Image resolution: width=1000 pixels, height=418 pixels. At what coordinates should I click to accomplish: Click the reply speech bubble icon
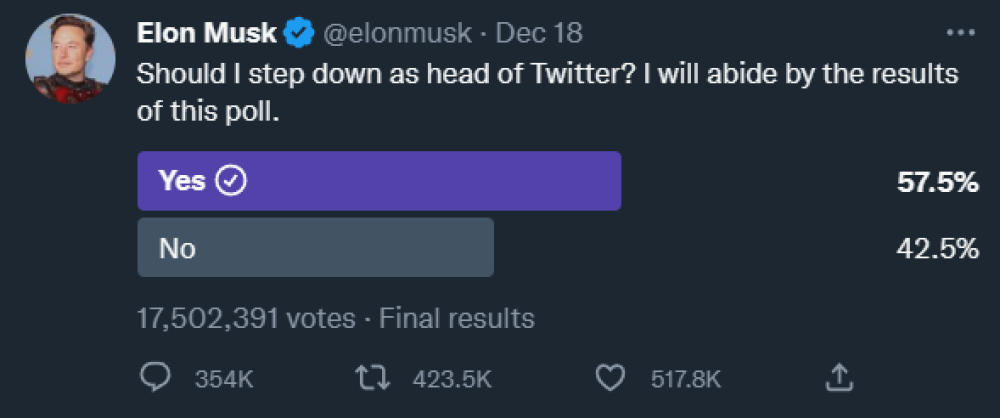point(156,378)
